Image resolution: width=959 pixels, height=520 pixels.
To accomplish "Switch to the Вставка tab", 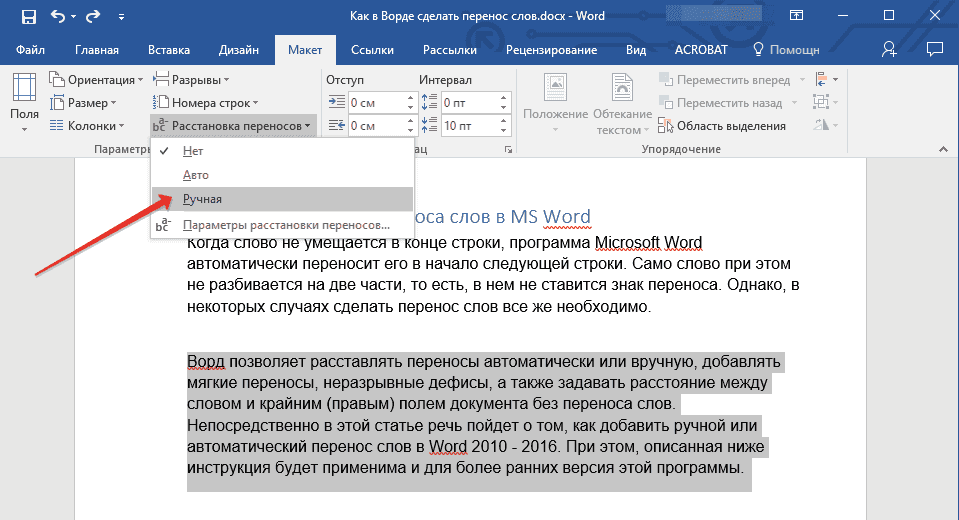I will 169,50.
